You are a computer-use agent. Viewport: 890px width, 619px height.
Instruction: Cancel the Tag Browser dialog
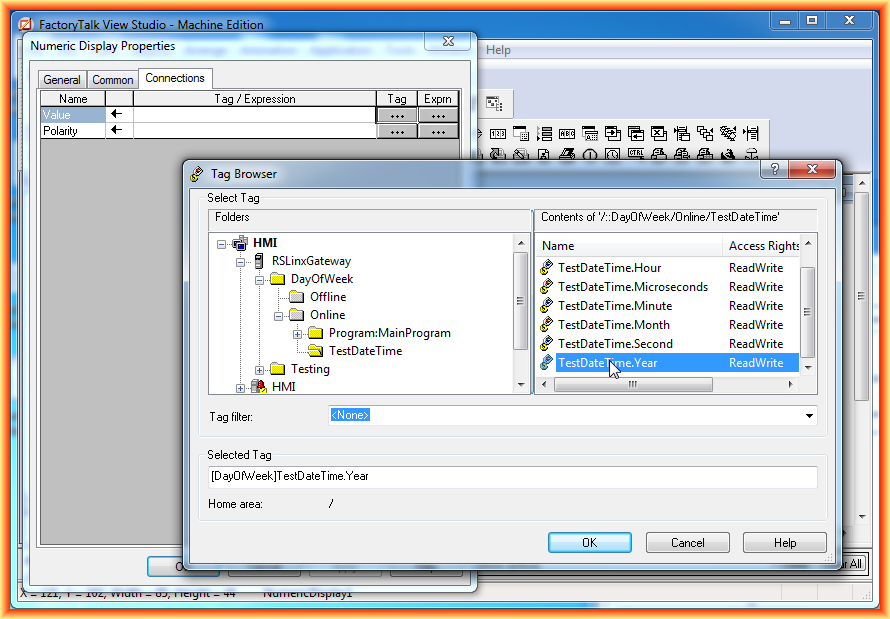tap(687, 543)
